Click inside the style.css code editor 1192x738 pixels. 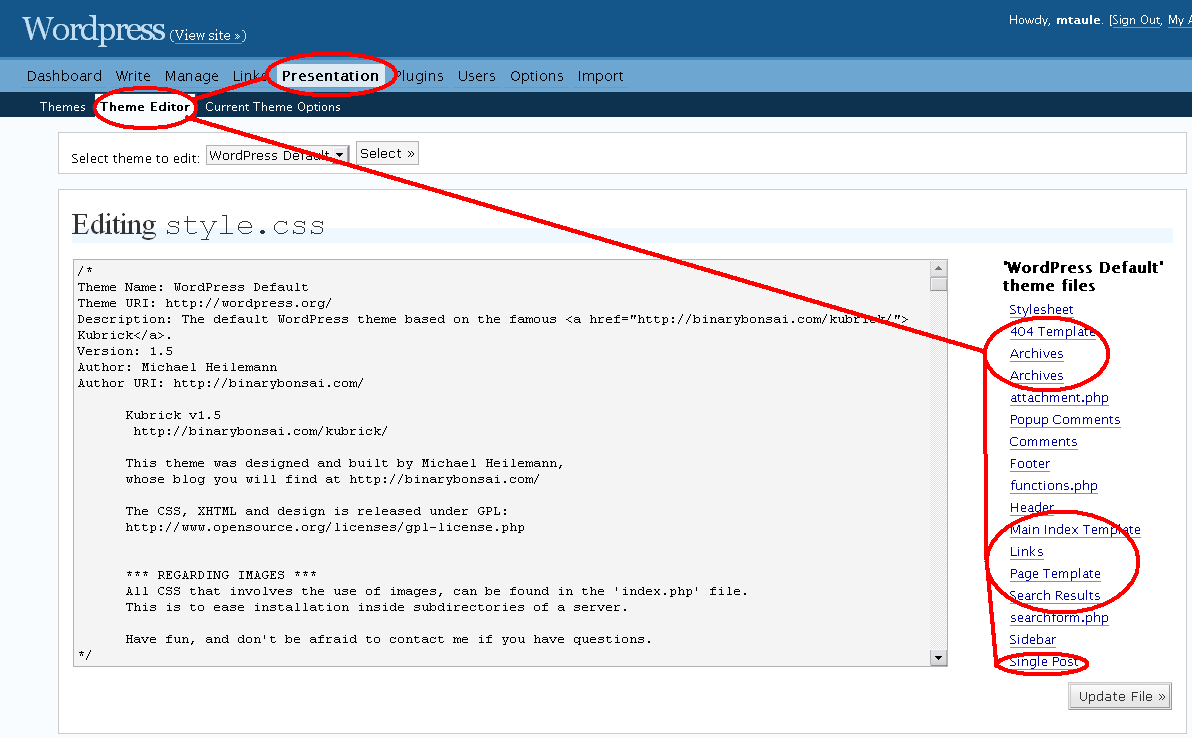click(x=502, y=463)
